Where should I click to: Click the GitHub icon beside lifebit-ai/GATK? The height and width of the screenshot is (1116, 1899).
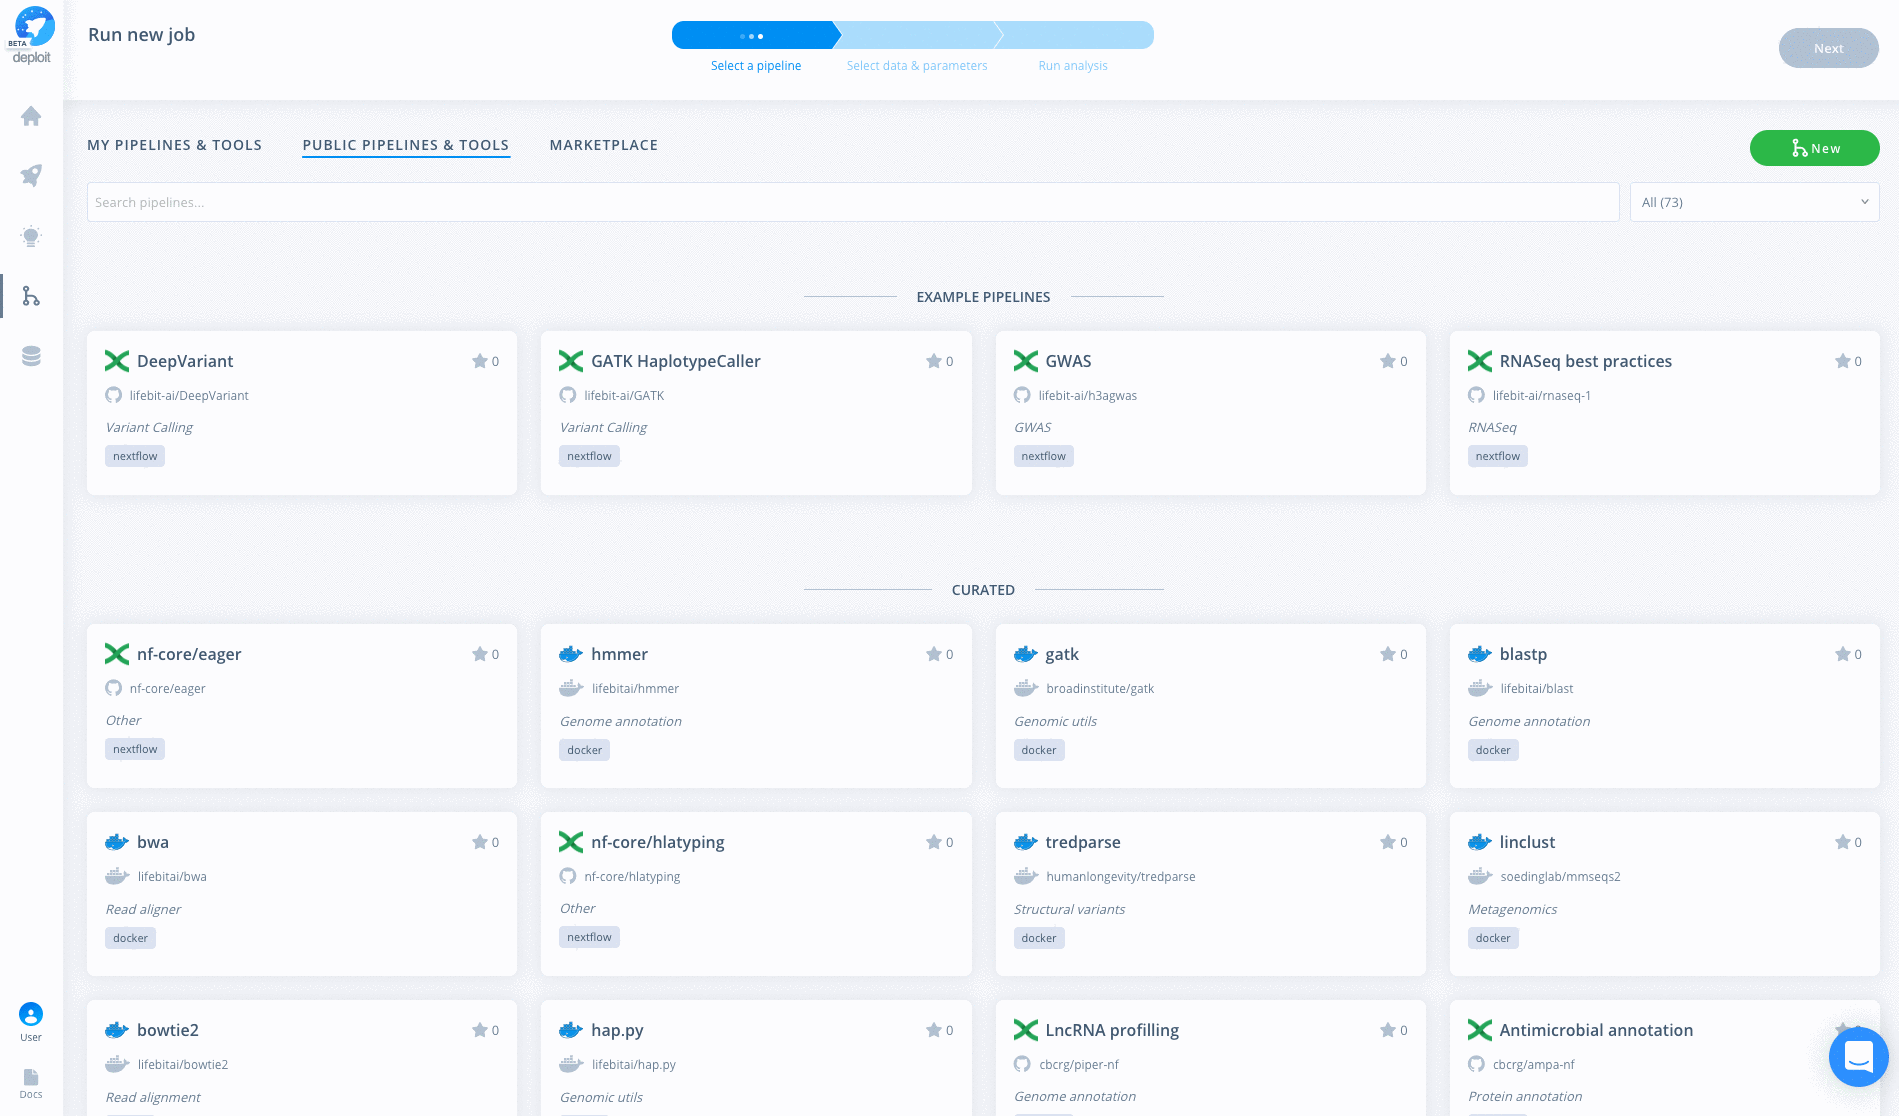pos(568,395)
